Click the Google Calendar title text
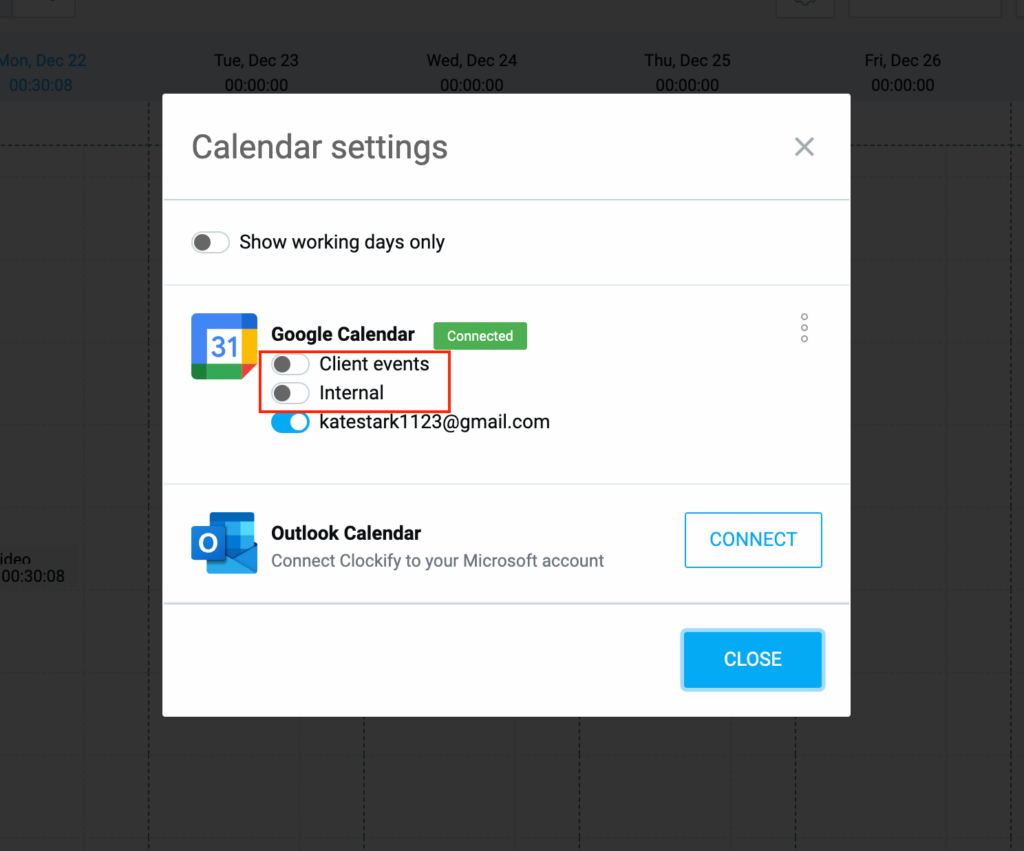 343,335
